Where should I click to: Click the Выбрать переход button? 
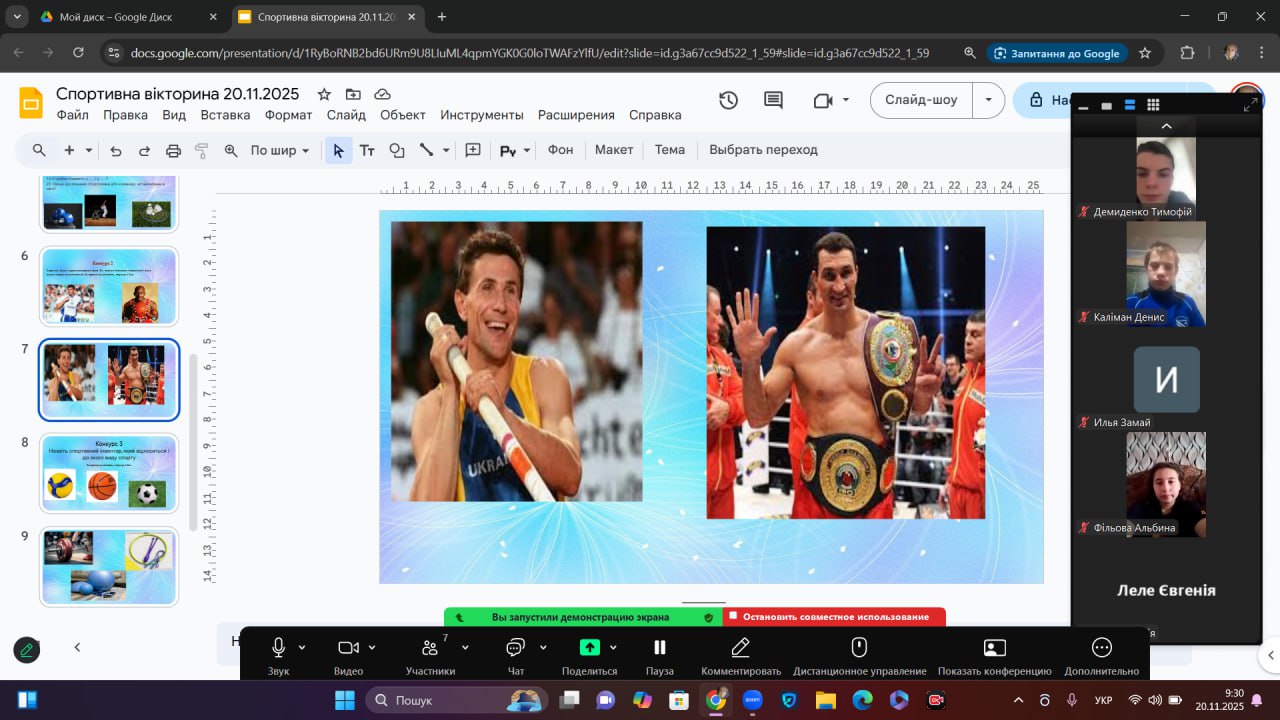pyautogui.click(x=763, y=150)
